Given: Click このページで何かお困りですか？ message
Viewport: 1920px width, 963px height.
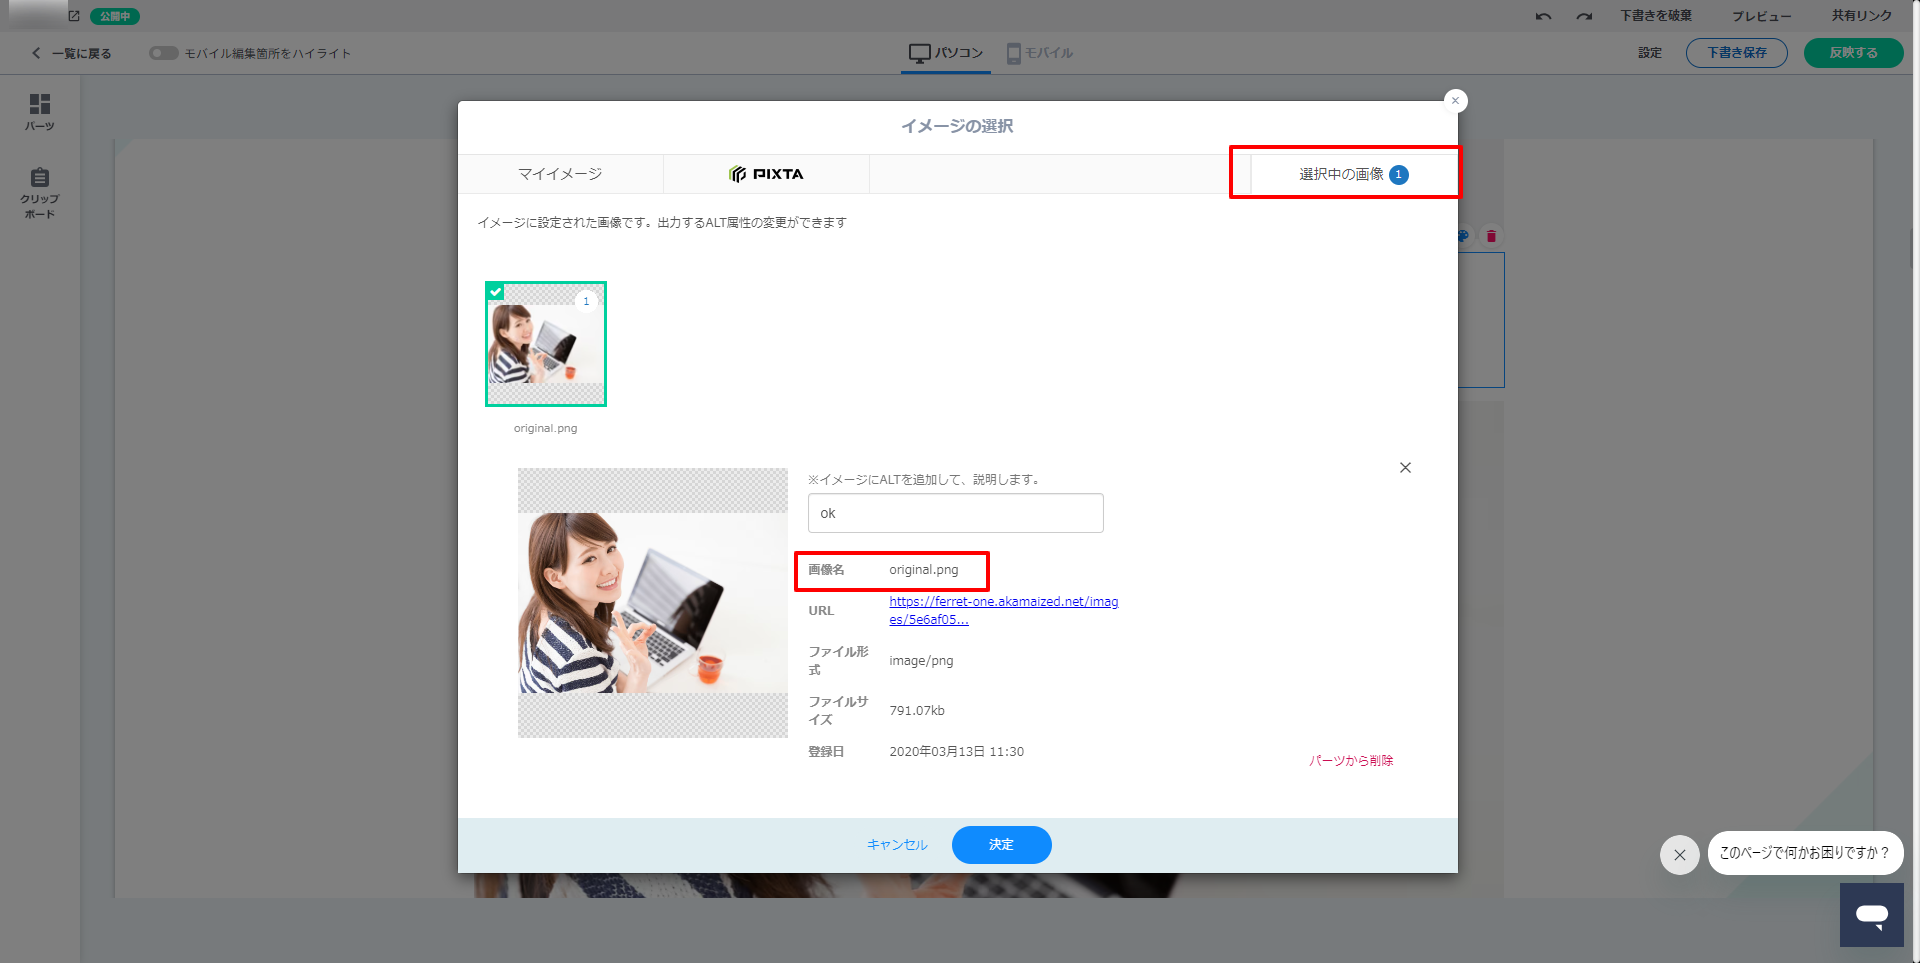Looking at the screenshot, I should pos(1805,853).
